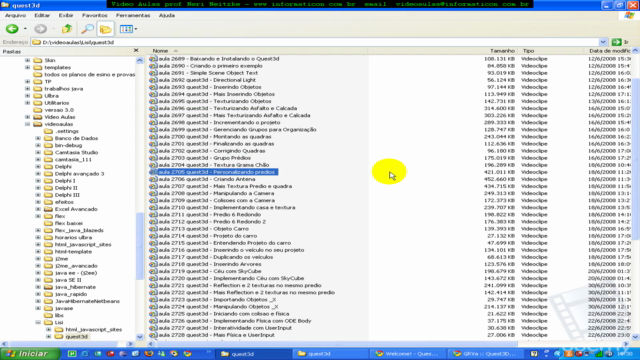Screen dimensions: 640x360
Task: Click the file list vertical scrollbar
Action: tap(636, 194)
